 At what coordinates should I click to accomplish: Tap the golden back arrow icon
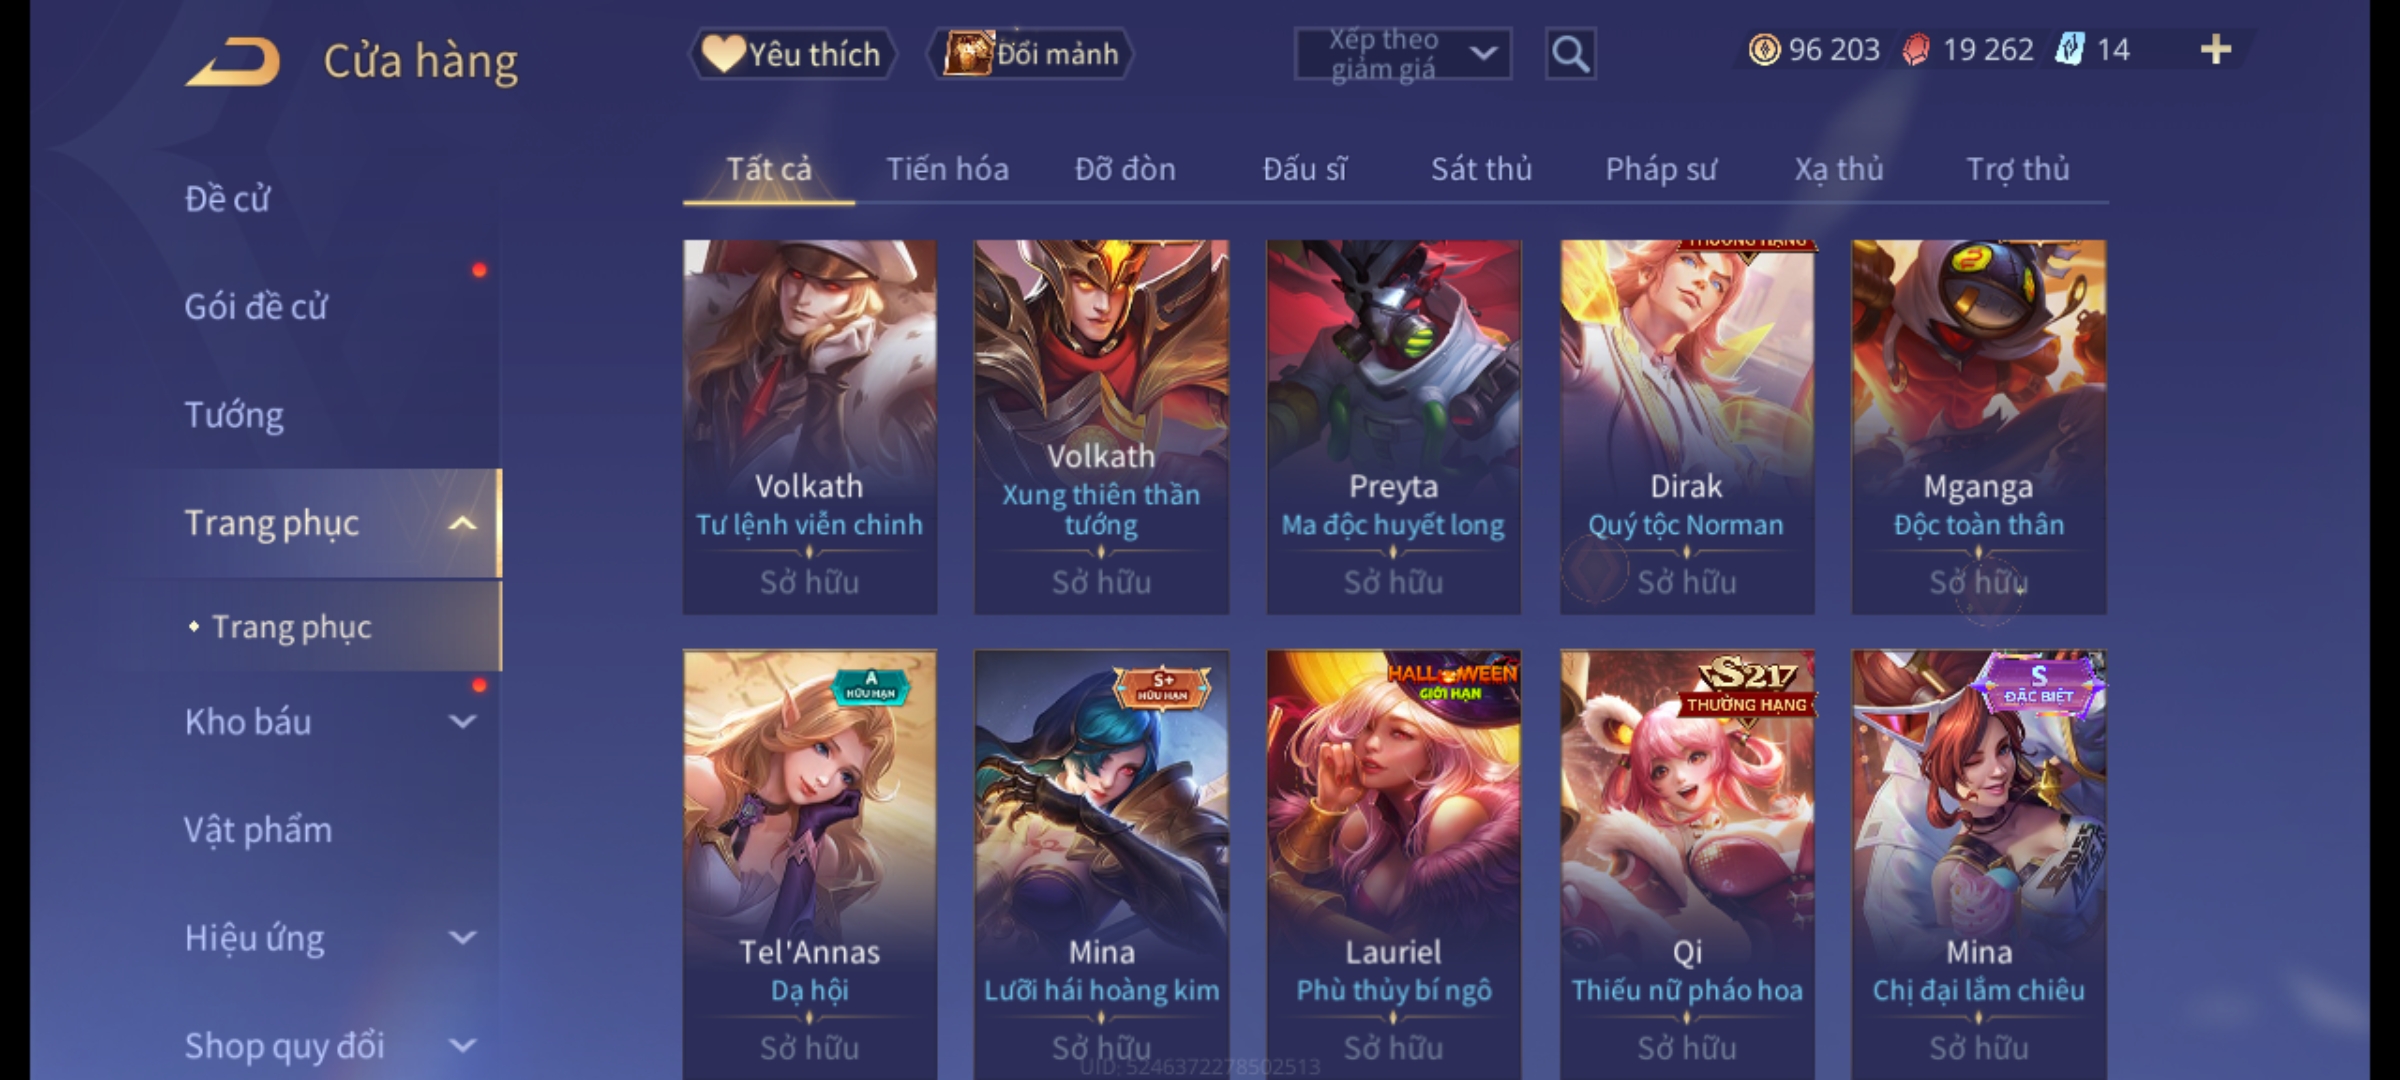click(x=232, y=62)
